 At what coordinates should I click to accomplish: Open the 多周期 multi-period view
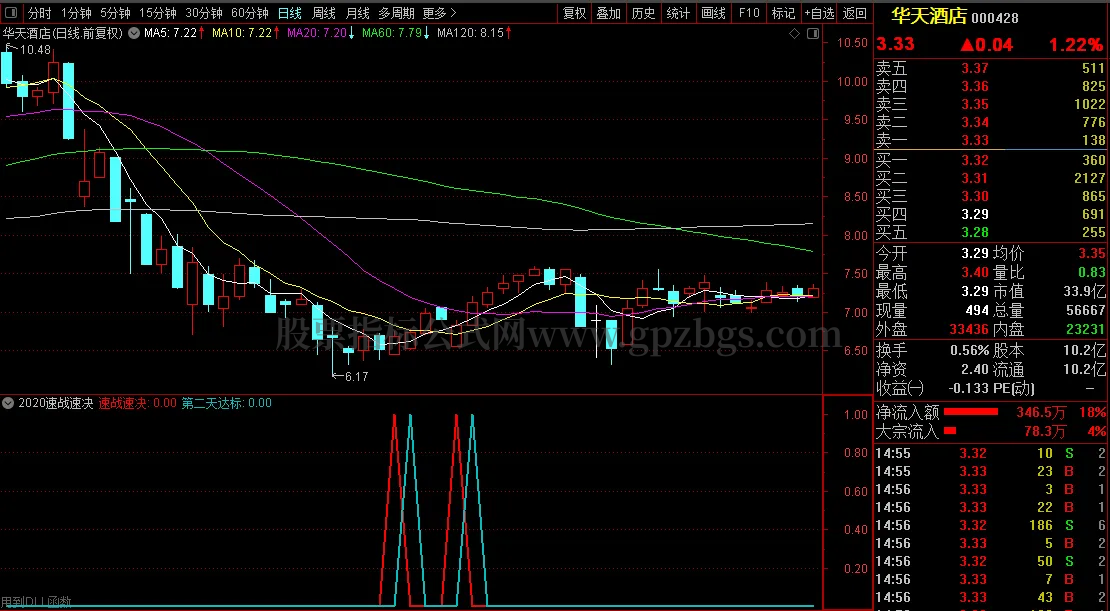[x=396, y=13]
